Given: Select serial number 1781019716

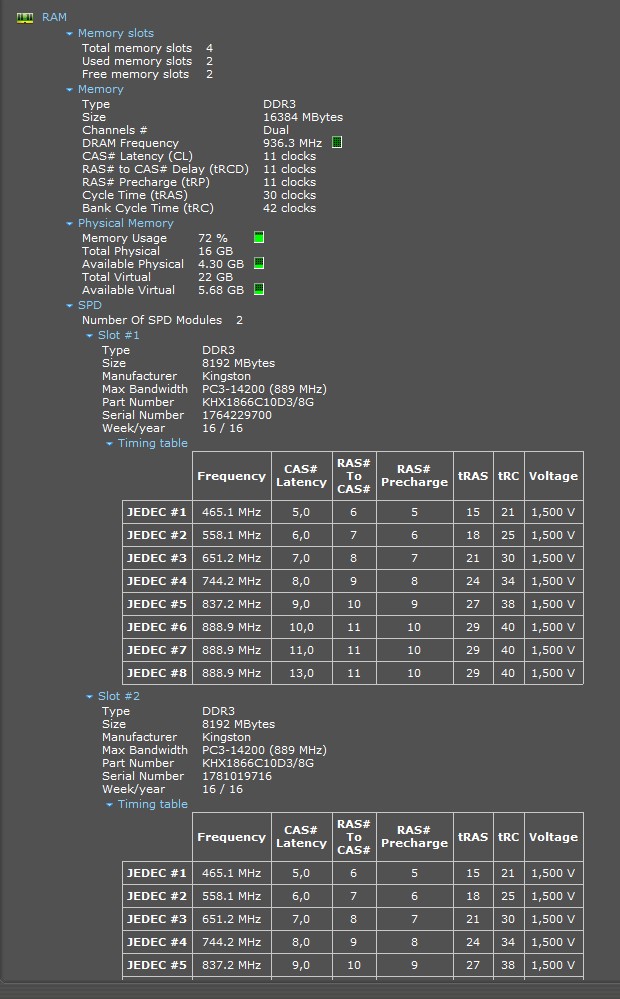Looking at the screenshot, I should 237,776.
